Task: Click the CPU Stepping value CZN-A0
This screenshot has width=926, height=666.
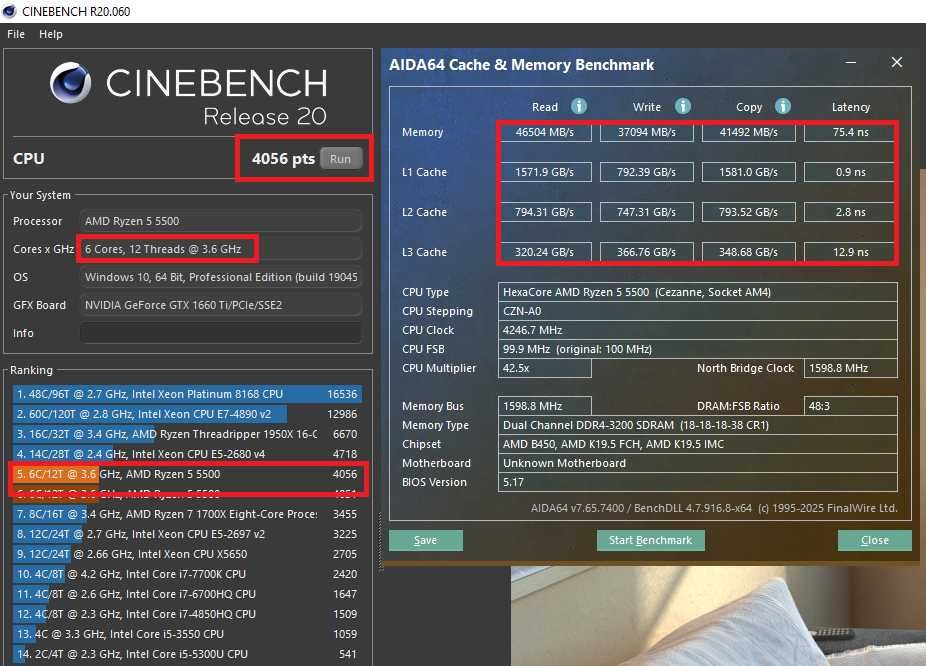Action: pos(698,311)
